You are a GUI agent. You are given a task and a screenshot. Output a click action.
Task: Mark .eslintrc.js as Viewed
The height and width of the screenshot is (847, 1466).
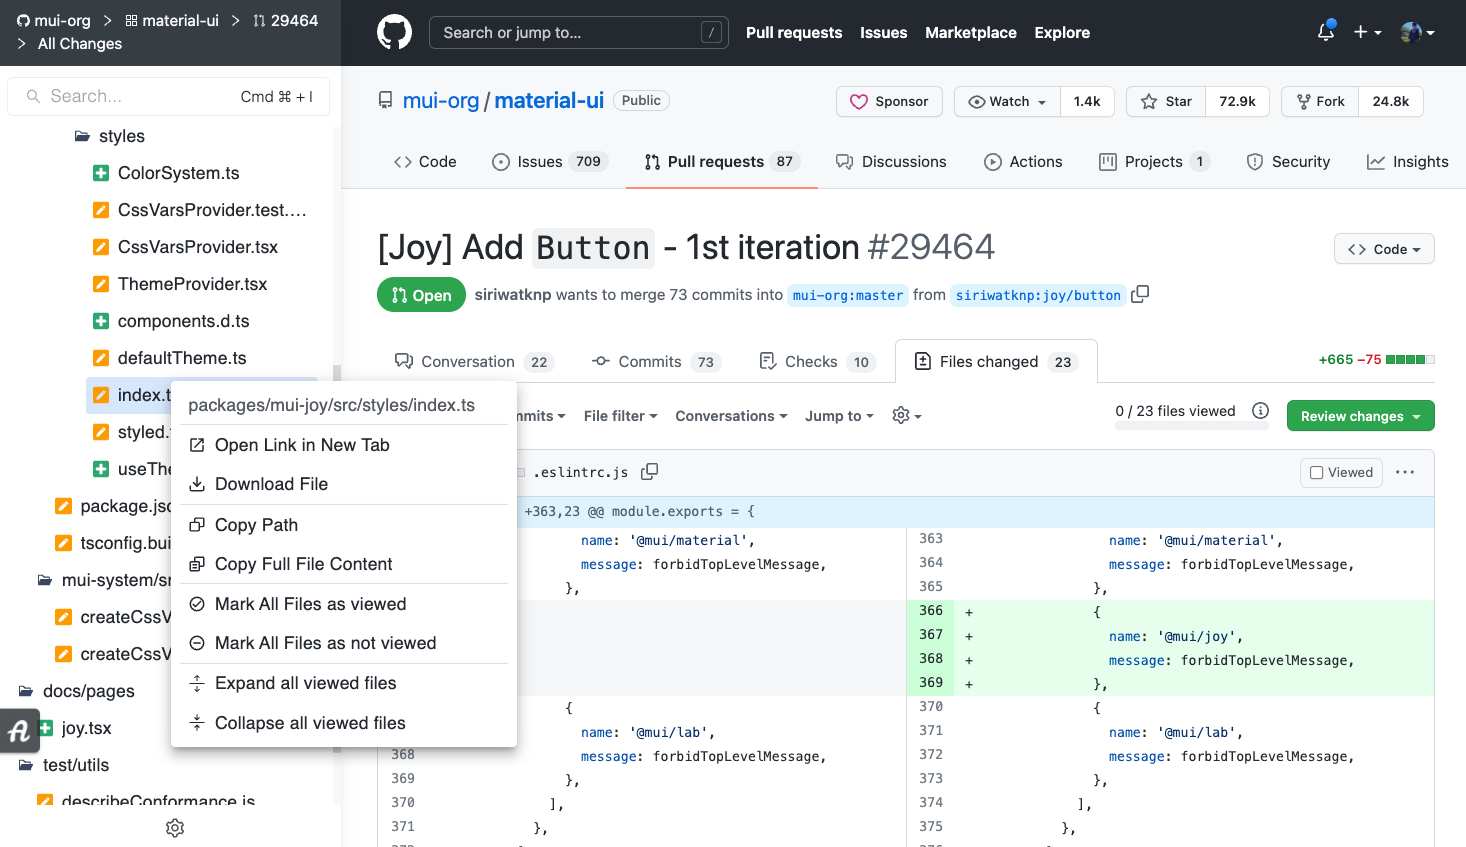(1341, 472)
